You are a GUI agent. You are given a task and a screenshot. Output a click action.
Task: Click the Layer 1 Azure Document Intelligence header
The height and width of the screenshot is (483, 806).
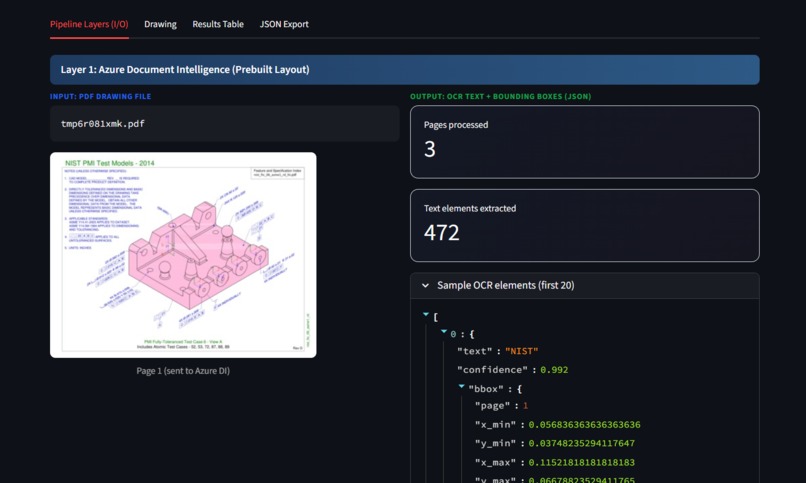[x=405, y=69]
